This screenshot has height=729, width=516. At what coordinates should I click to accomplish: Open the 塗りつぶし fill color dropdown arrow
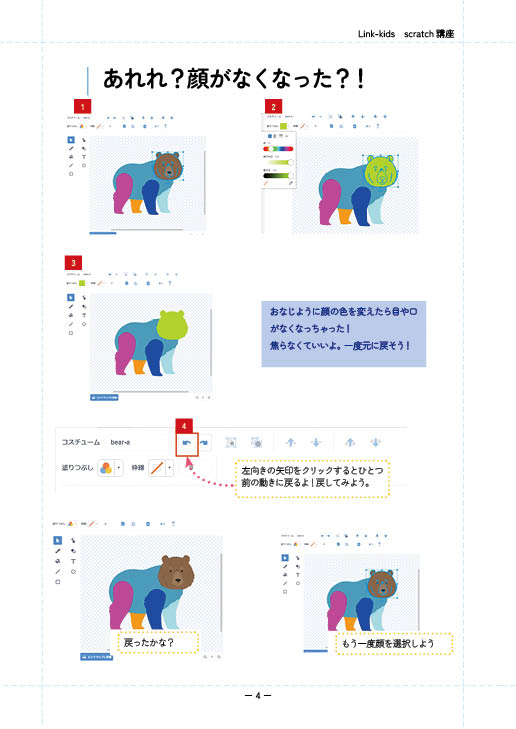(119, 468)
